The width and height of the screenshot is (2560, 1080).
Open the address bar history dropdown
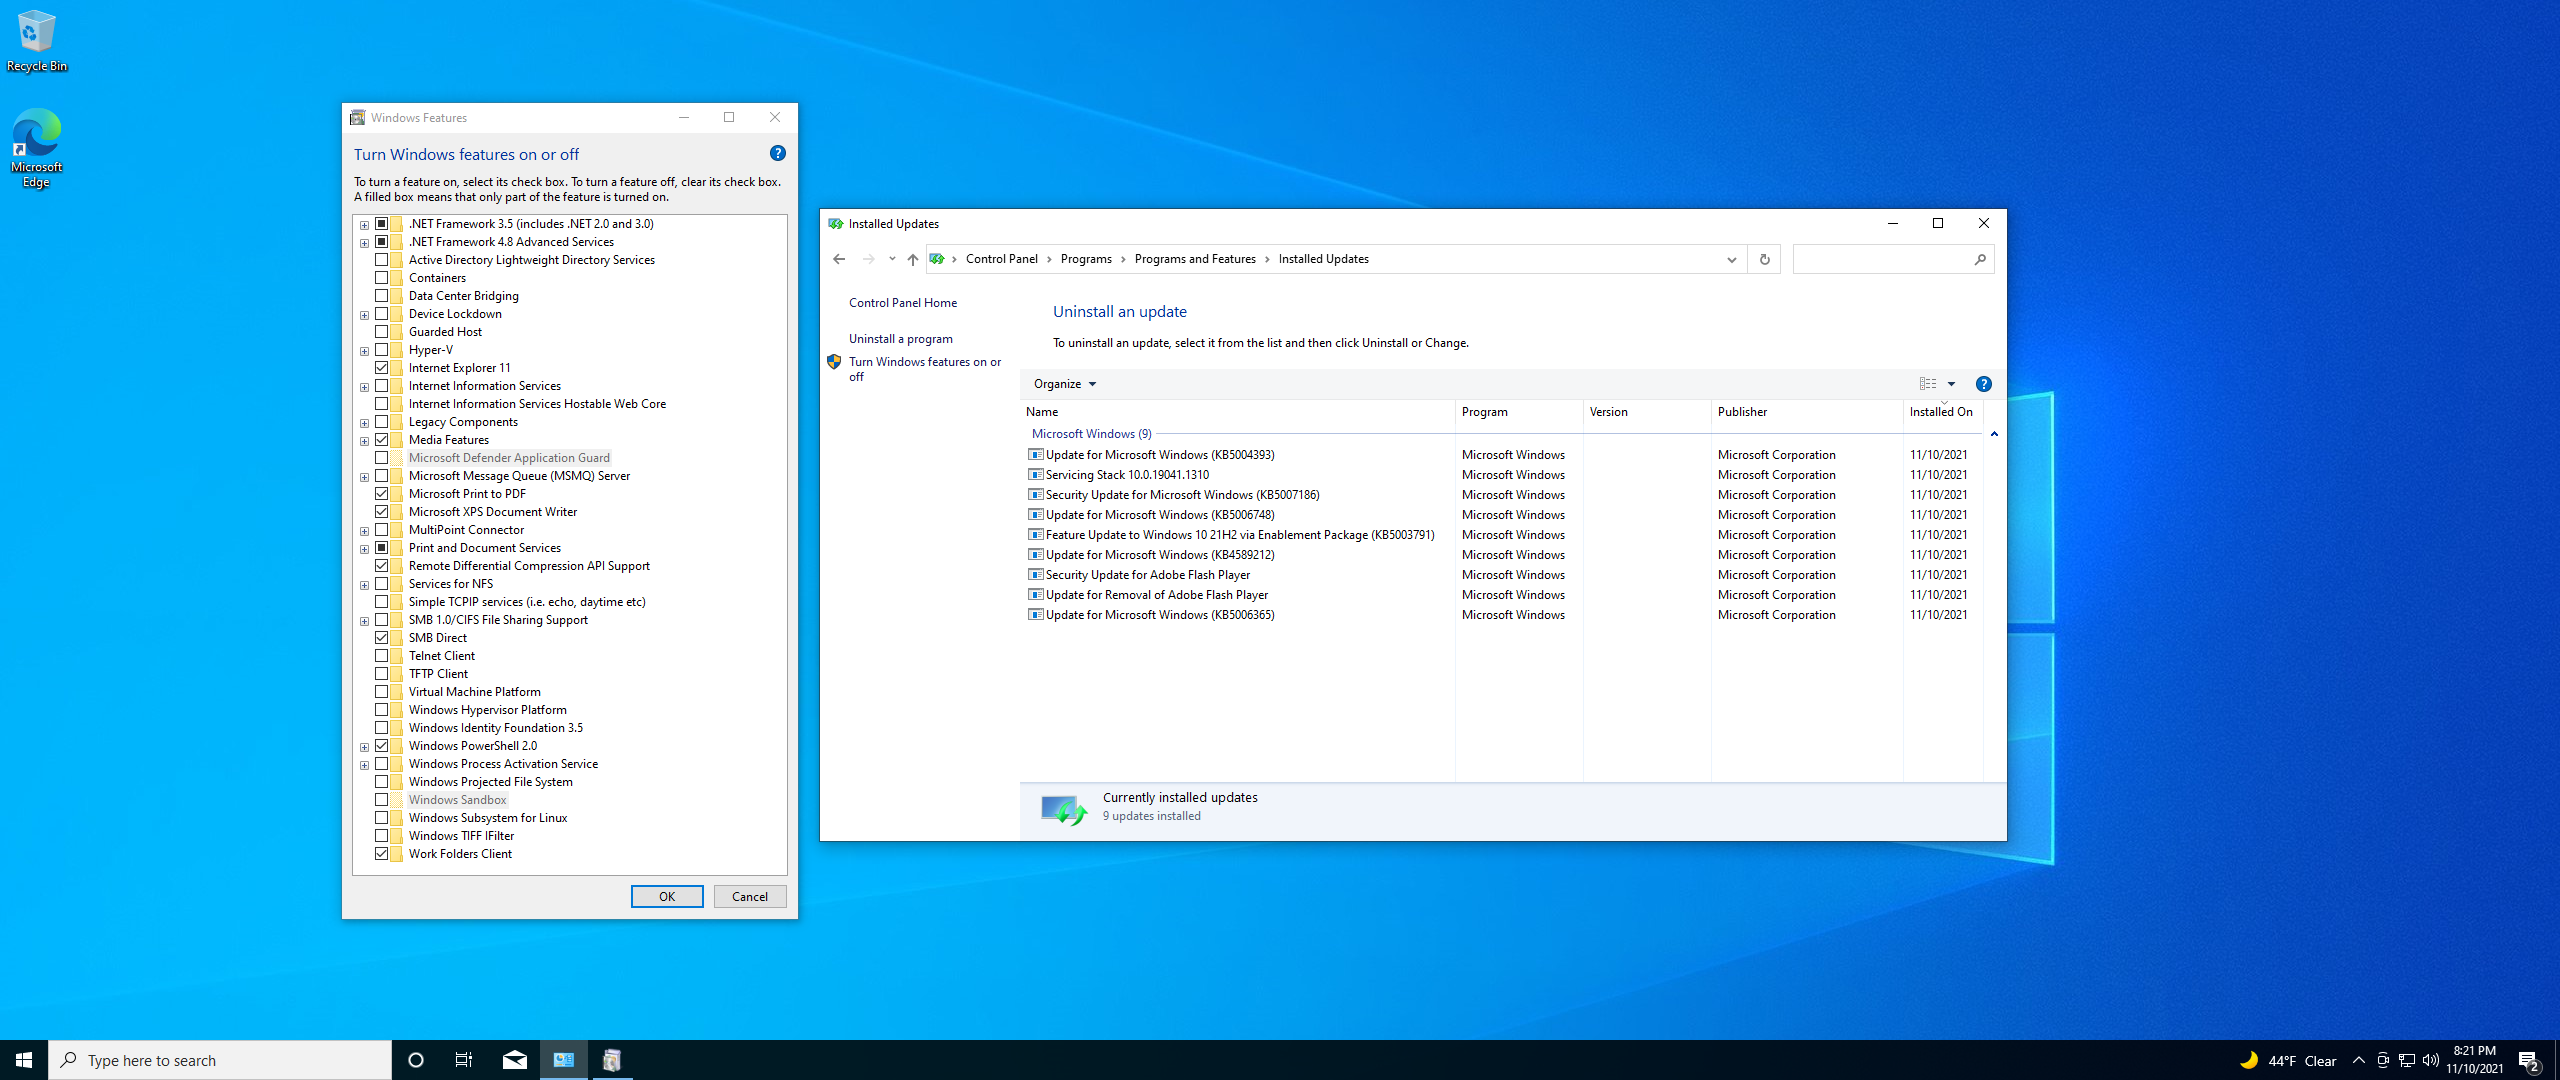coord(1731,259)
